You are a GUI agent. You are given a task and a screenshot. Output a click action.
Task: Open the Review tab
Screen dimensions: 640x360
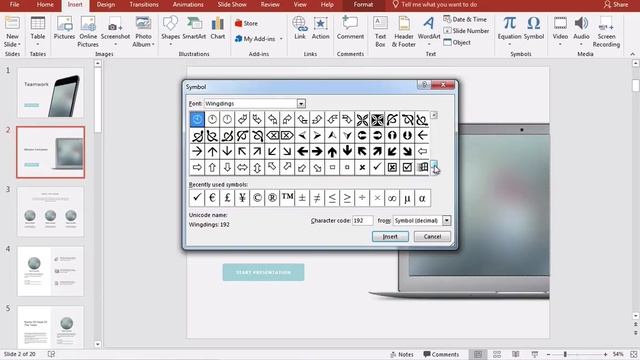[270, 4]
